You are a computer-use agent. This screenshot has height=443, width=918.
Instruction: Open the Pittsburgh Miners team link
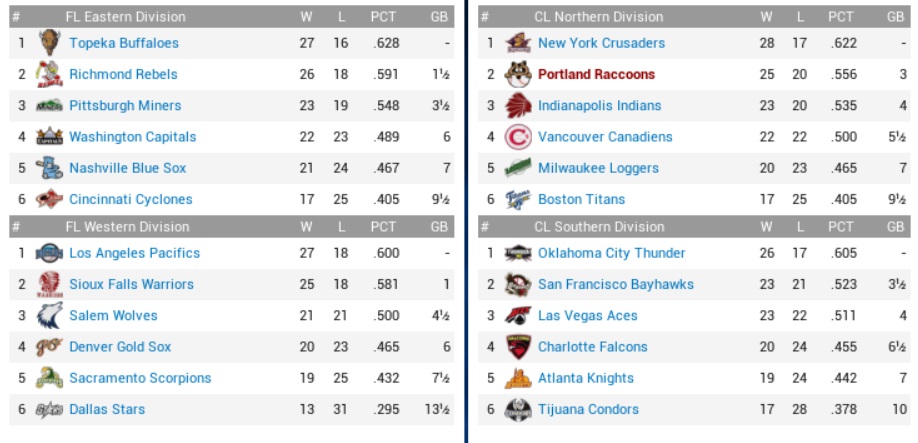click(125, 106)
